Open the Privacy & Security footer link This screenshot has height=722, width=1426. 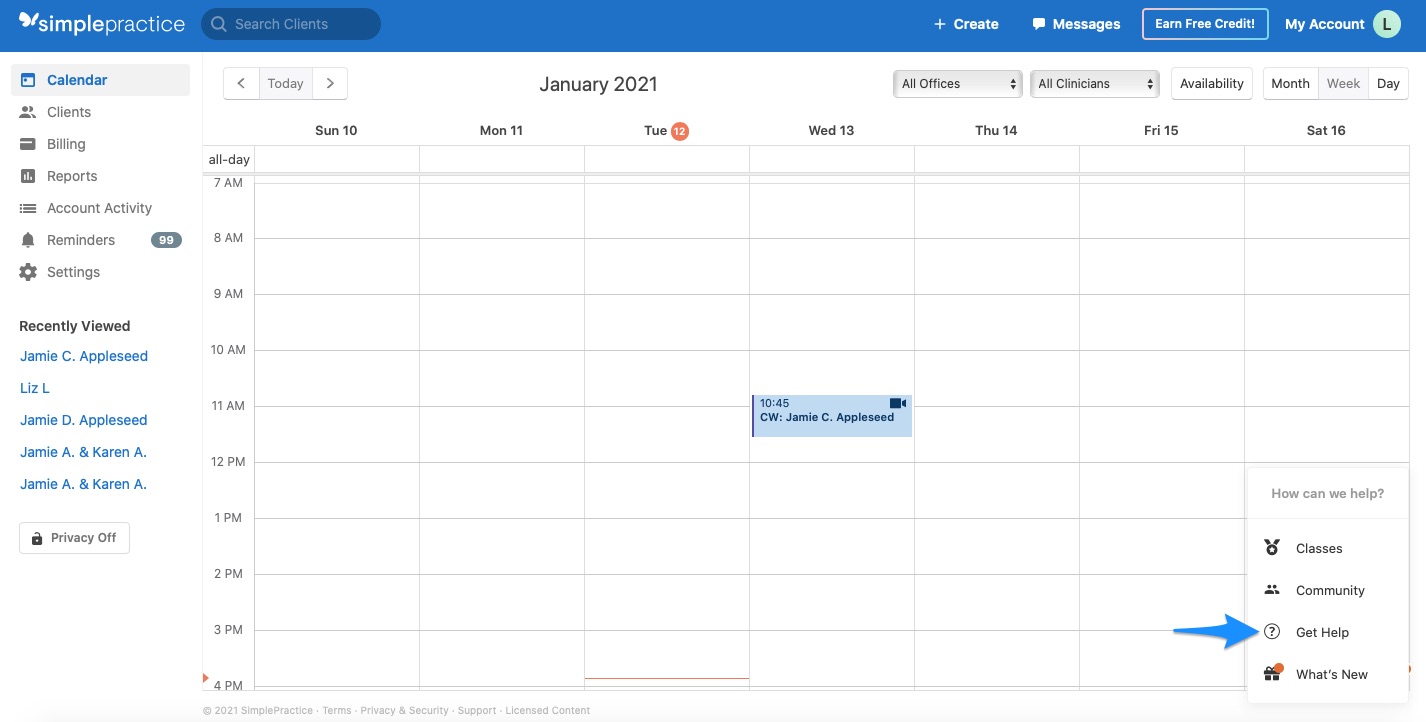(x=404, y=711)
